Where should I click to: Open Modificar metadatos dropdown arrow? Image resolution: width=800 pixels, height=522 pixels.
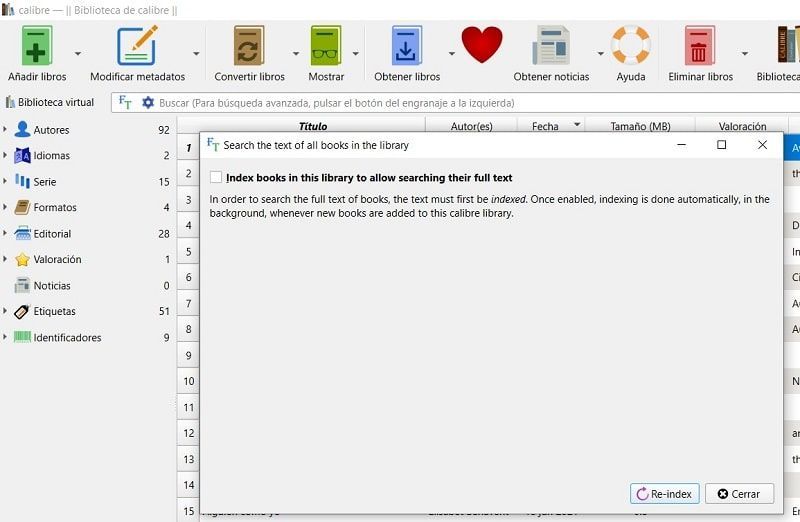coord(196,53)
